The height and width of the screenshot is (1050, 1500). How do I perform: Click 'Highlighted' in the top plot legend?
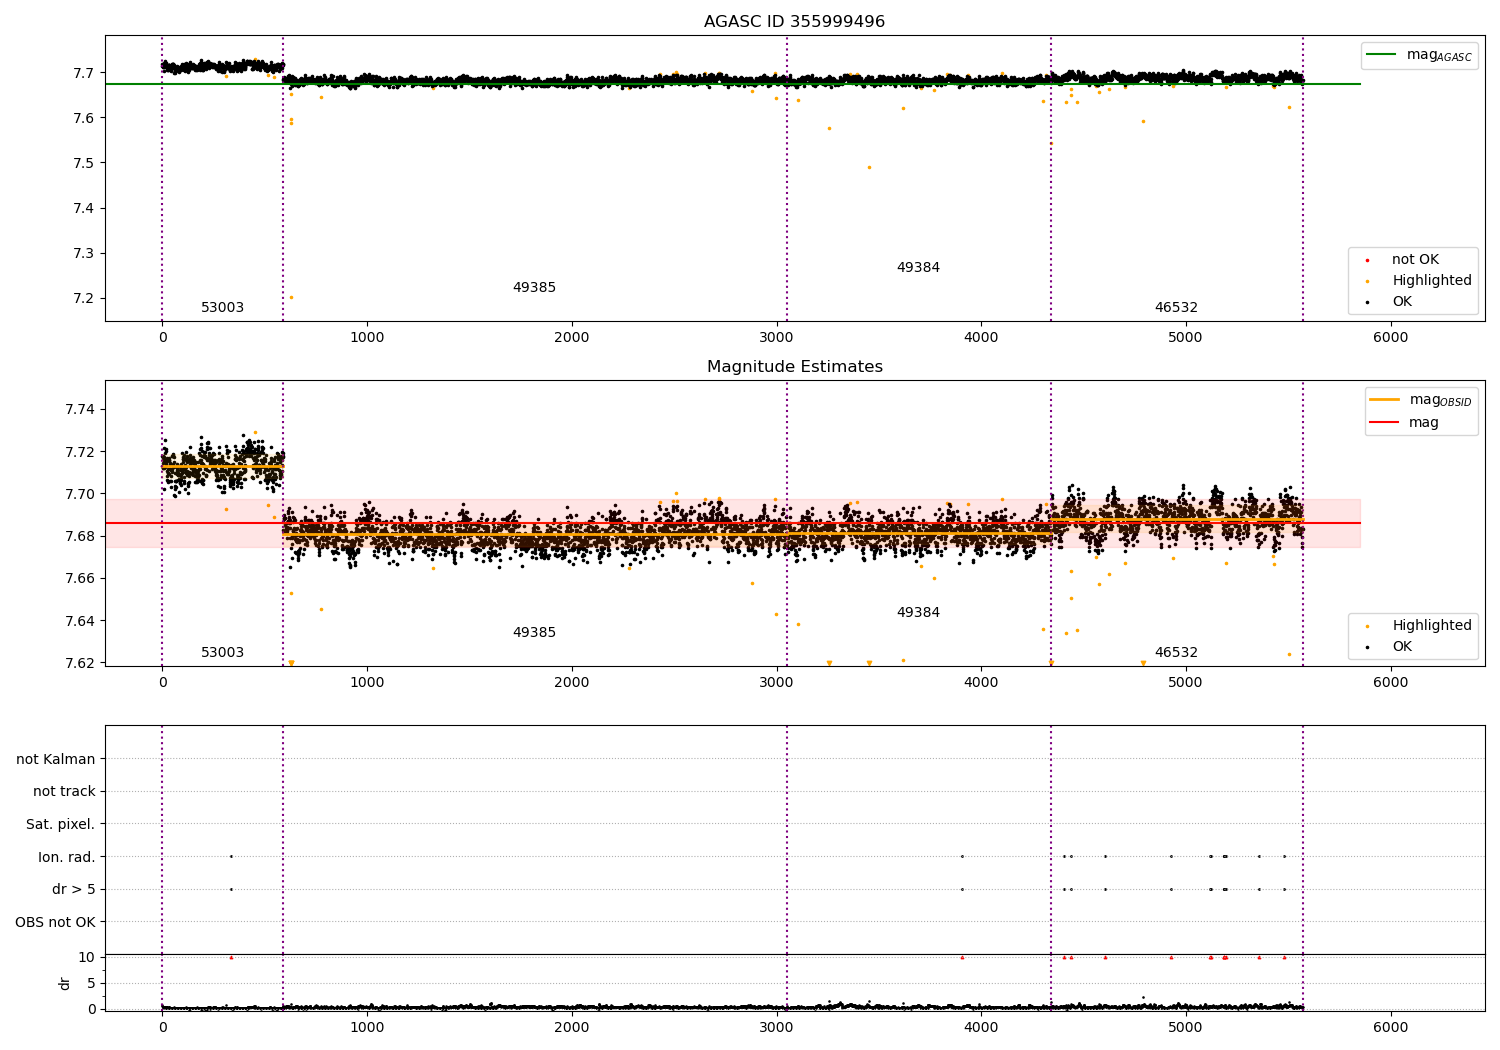pos(1432,281)
